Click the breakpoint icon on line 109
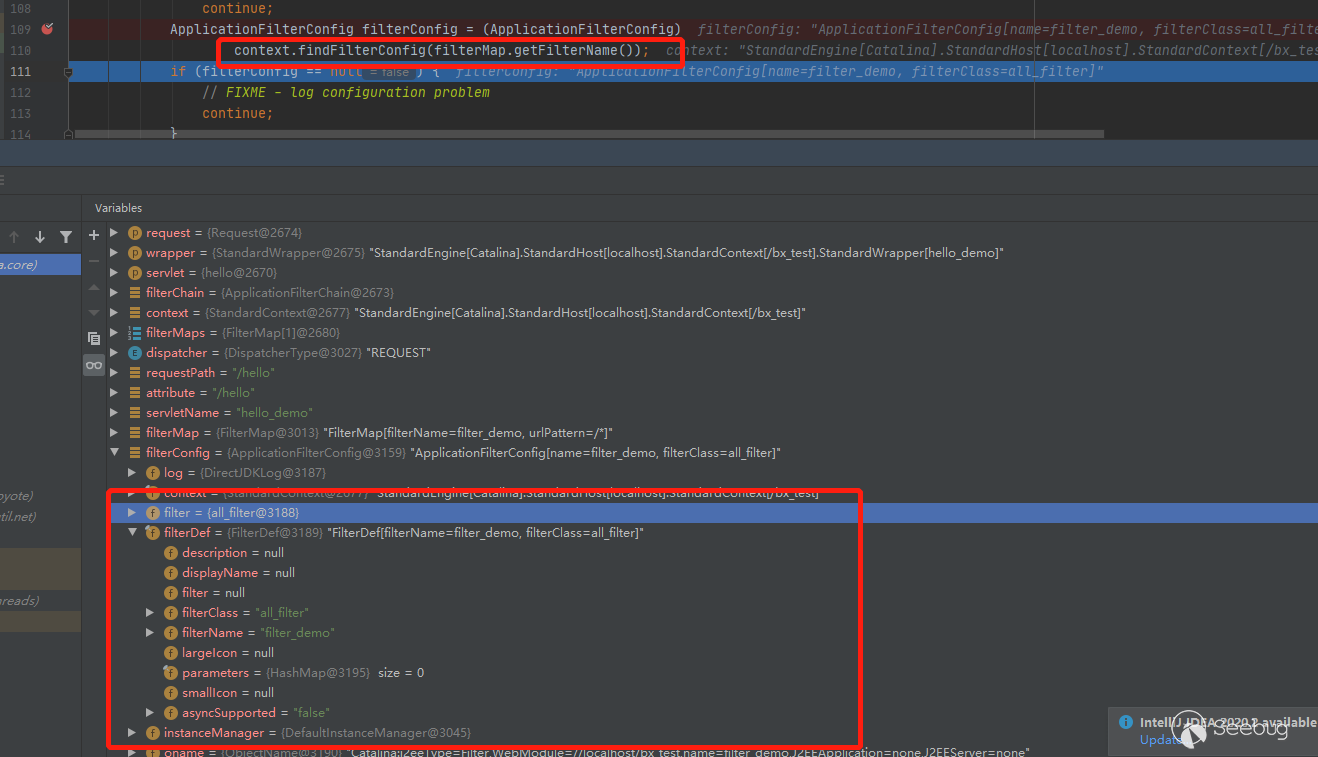 coord(48,29)
